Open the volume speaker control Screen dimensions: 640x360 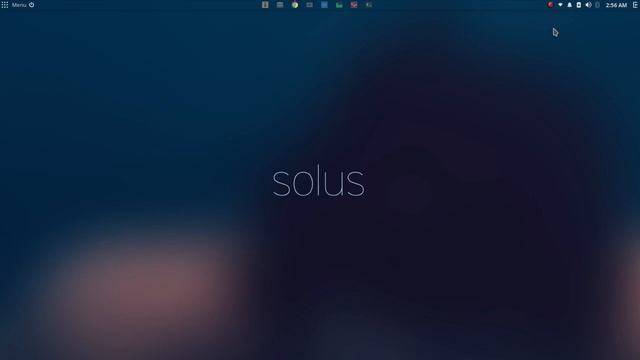pos(588,5)
